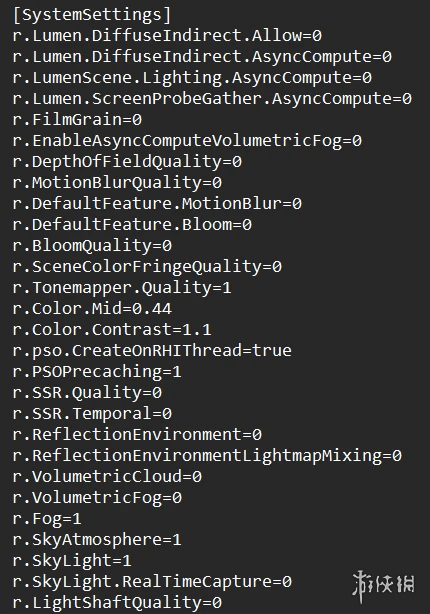Place cursor on r.Color.Contrast=1.1 line
The width and height of the screenshot is (430, 614).
(x=112, y=330)
